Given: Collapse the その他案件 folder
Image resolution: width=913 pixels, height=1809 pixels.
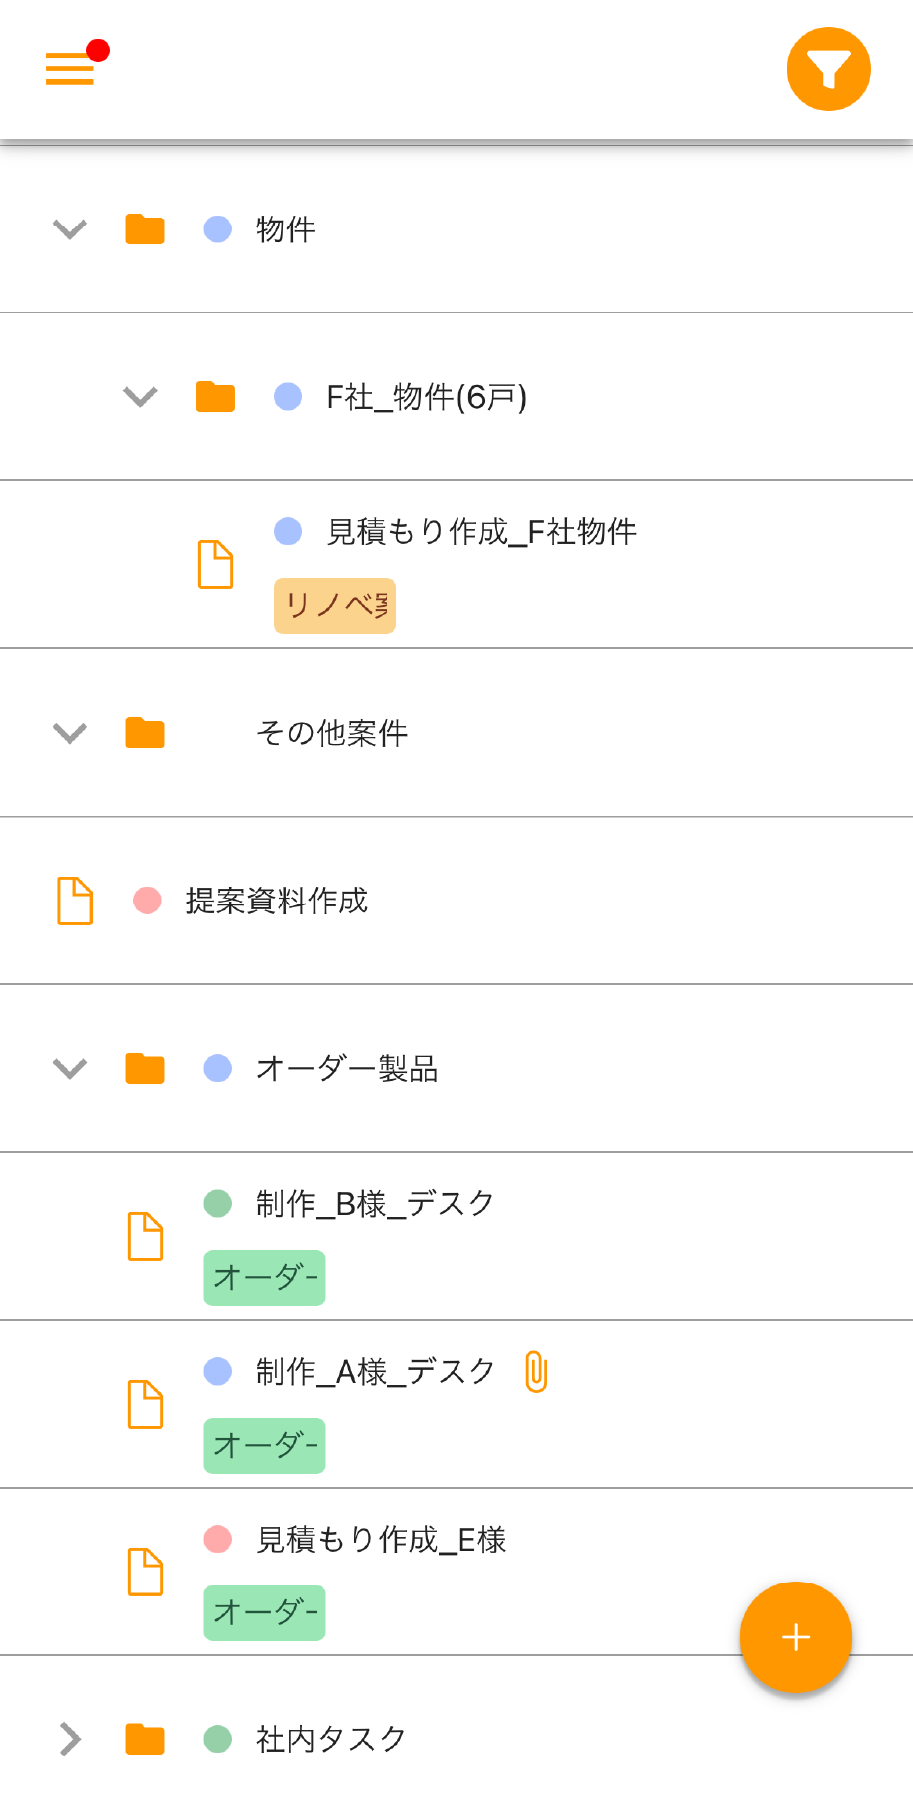Looking at the screenshot, I should pyautogui.click(x=69, y=732).
